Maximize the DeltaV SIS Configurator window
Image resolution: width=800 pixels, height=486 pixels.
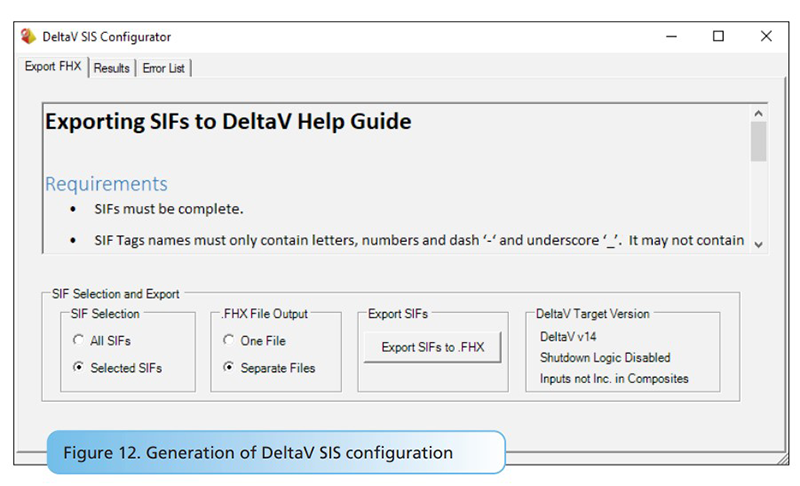click(x=718, y=36)
